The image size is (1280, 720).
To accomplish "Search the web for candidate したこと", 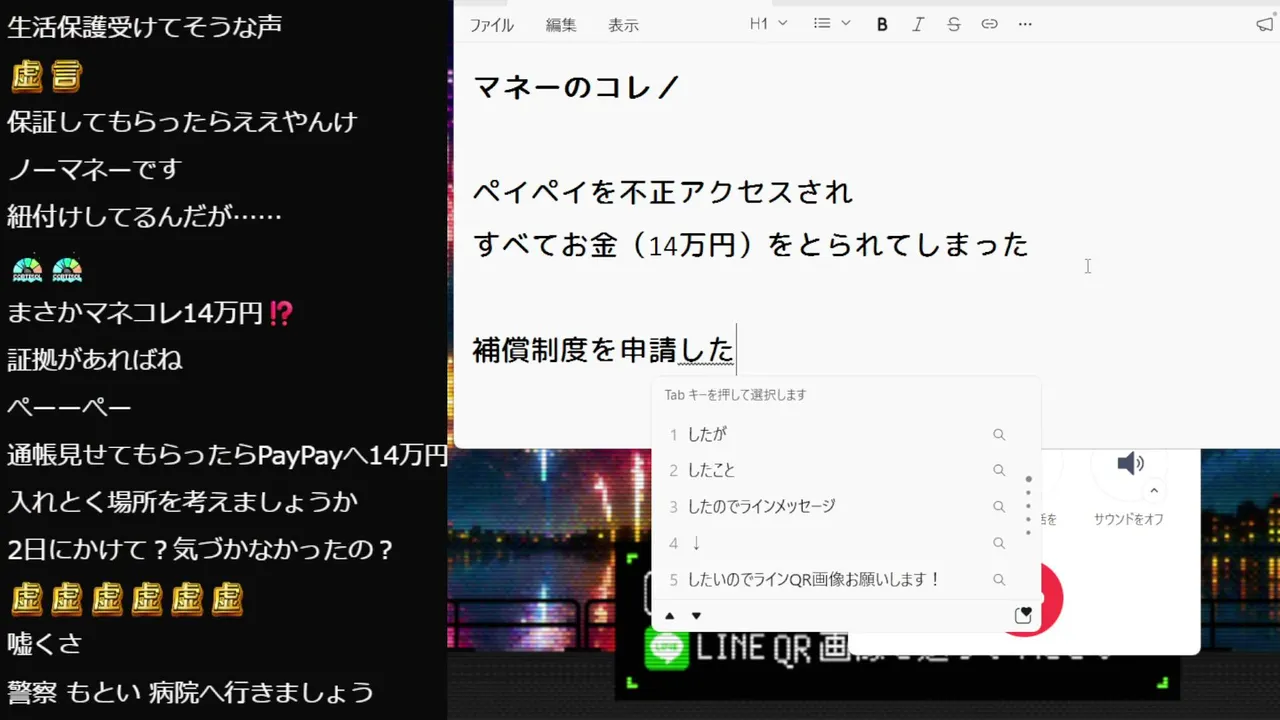I will pyautogui.click(x=999, y=470).
